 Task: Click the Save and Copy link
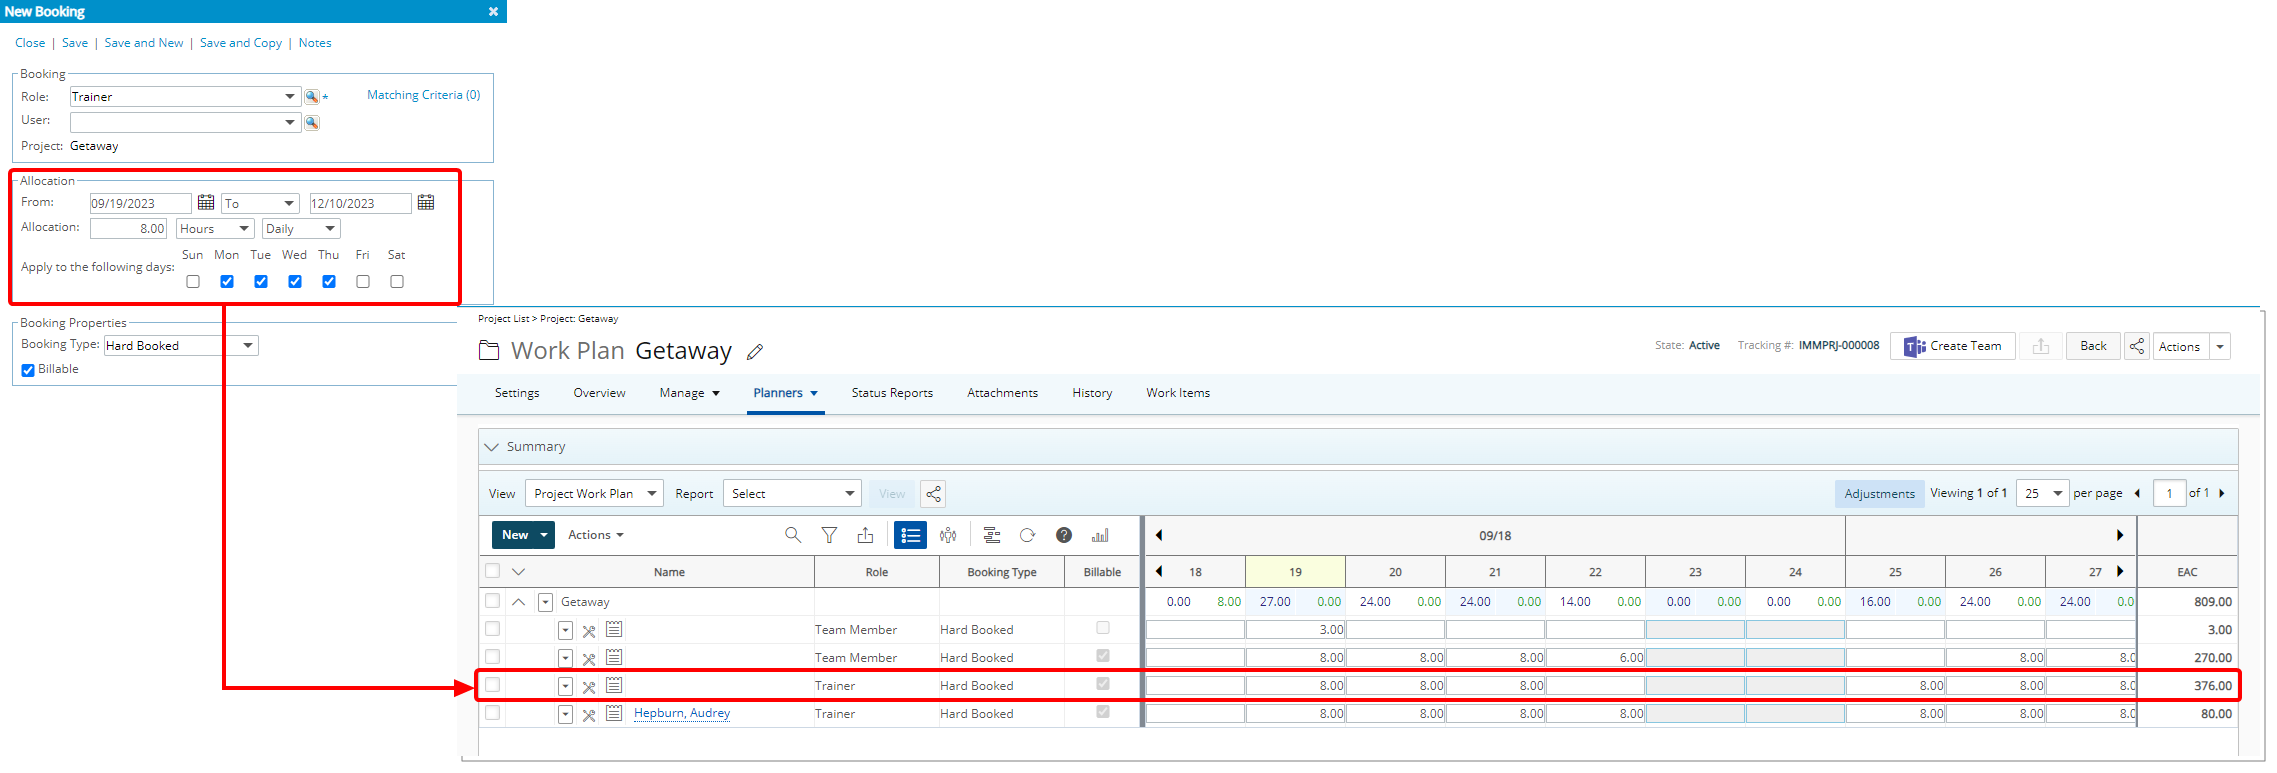tap(241, 43)
